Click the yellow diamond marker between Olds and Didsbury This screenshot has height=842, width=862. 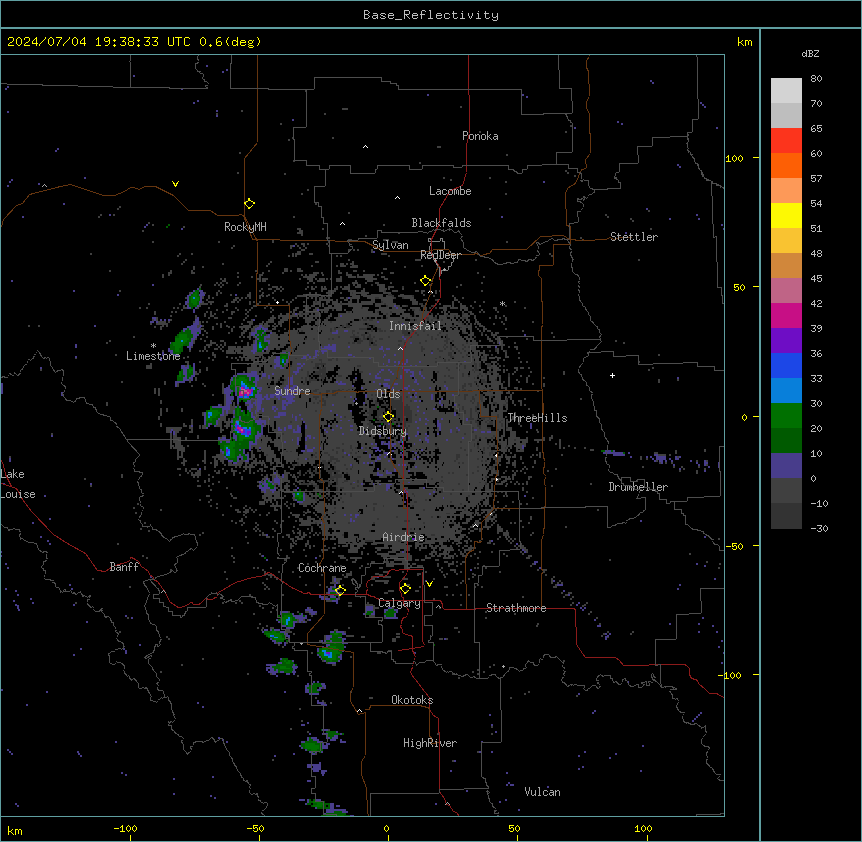tap(388, 417)
